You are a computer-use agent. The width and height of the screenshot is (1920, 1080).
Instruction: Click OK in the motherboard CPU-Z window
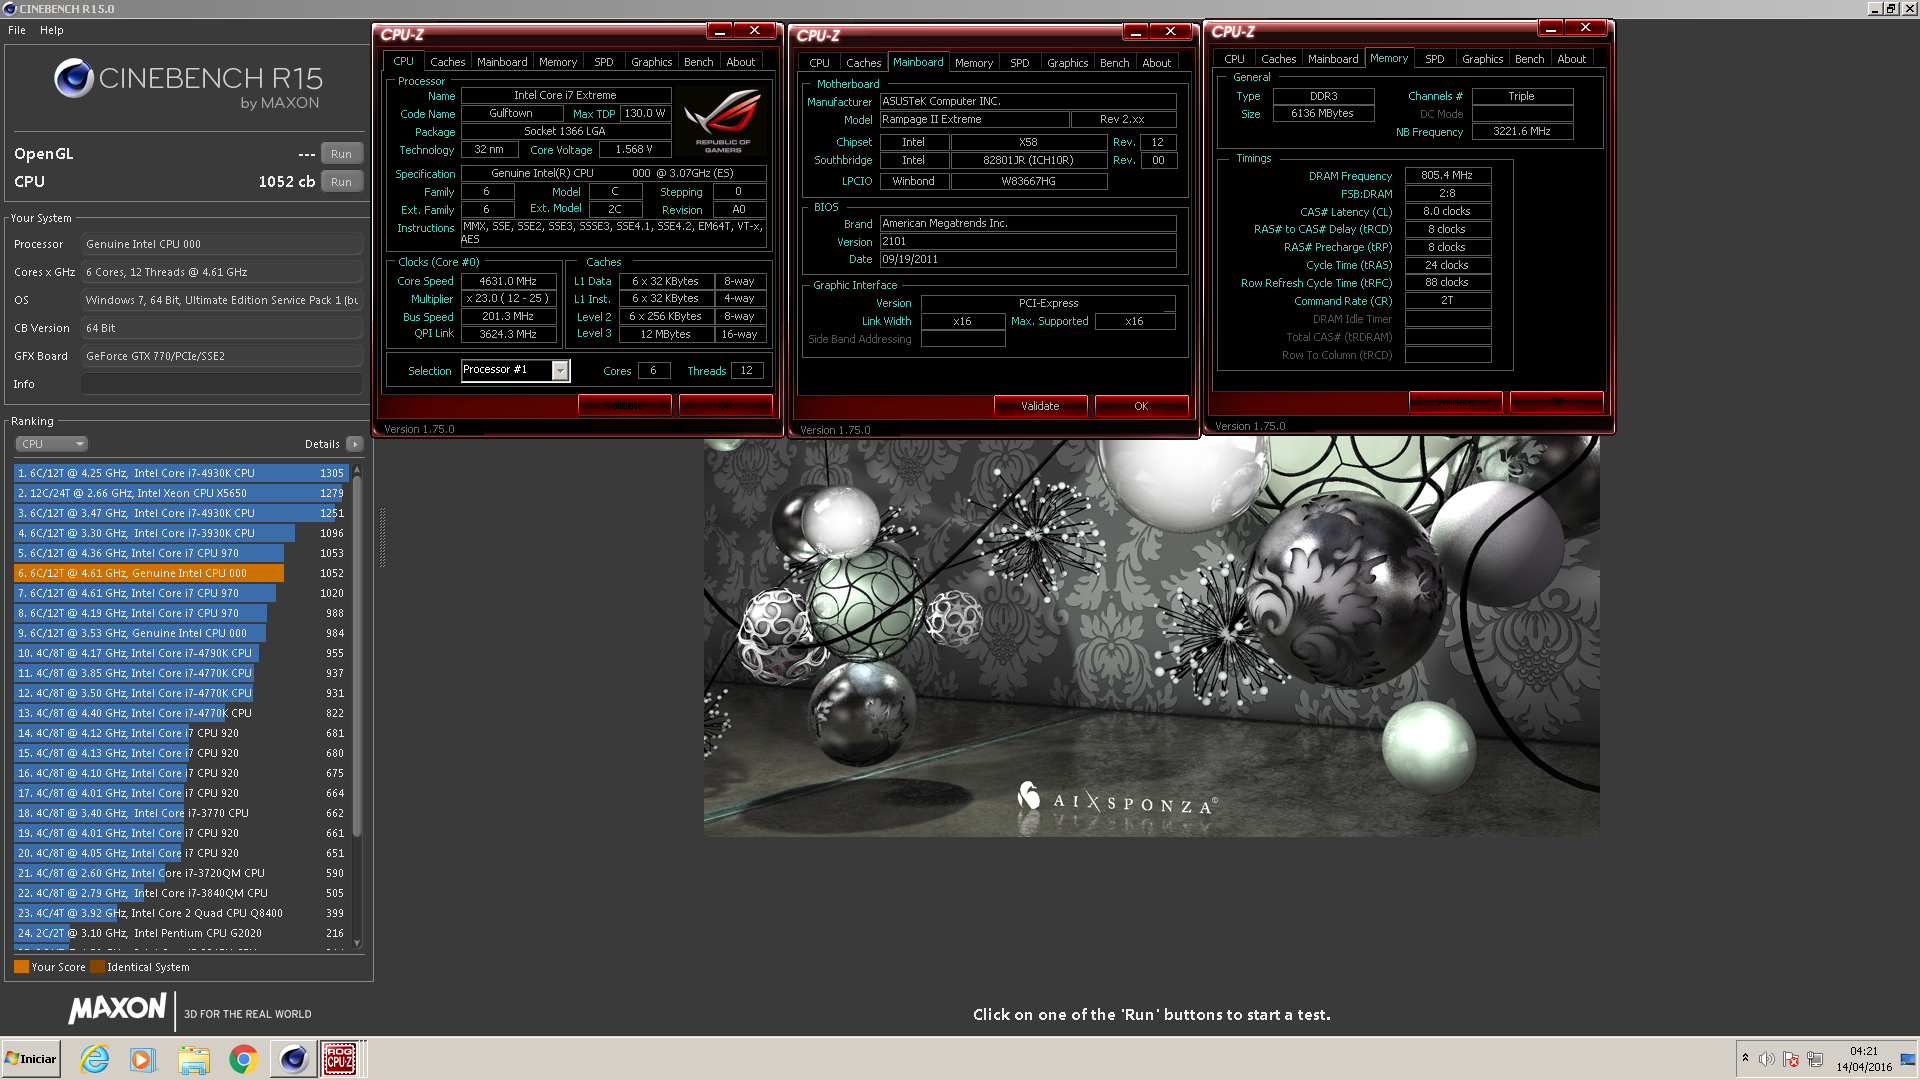tap(1141, 406)
